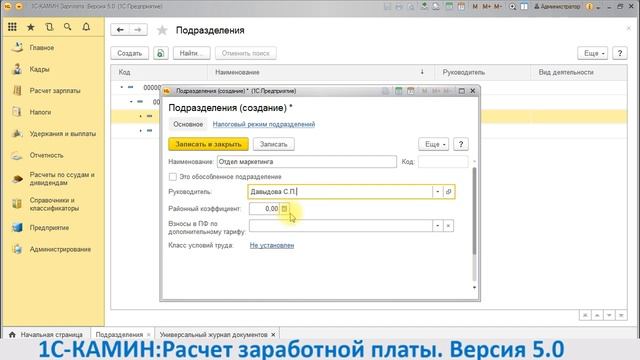Open the sections menu grid icon

[x=12, y=27]
